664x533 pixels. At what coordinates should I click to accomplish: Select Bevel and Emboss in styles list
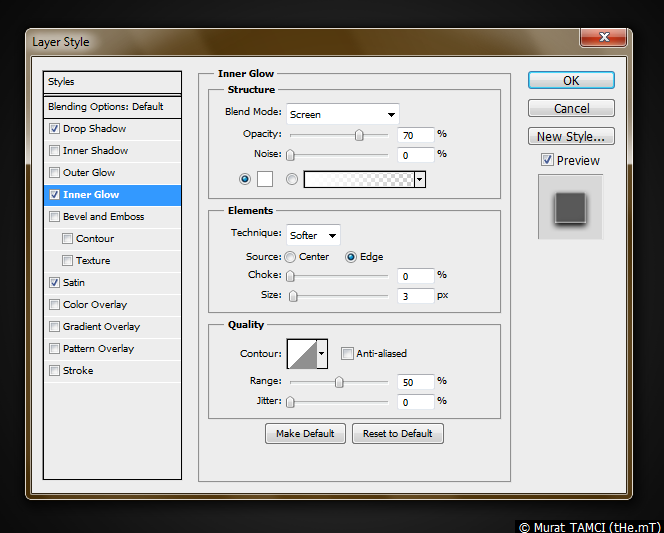click(103, 217)
